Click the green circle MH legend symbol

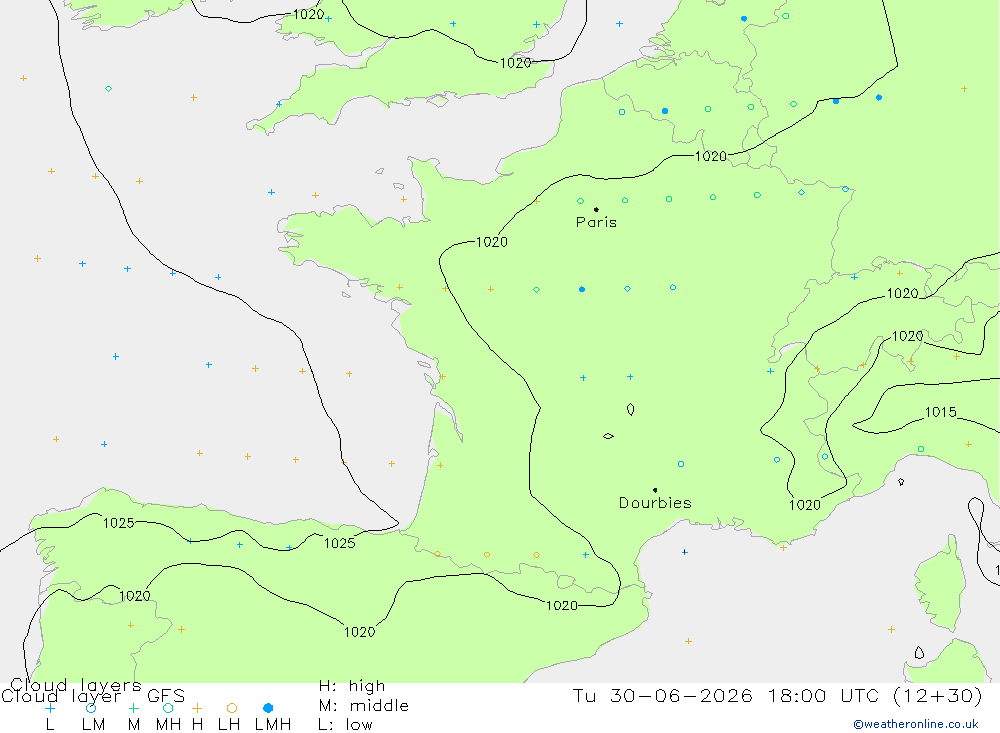point(168,708)
